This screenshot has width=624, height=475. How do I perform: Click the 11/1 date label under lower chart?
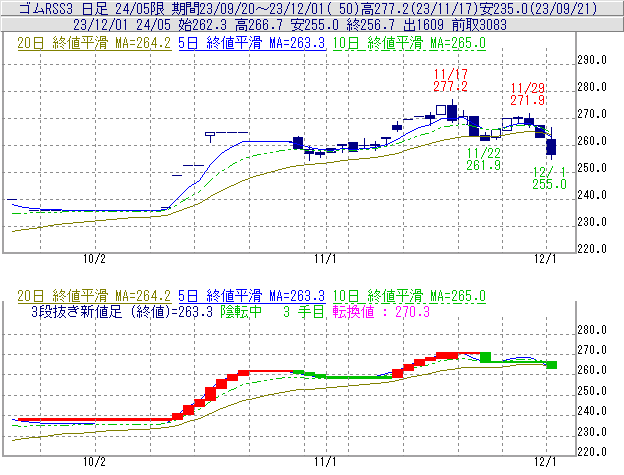(x=325, y=462)
